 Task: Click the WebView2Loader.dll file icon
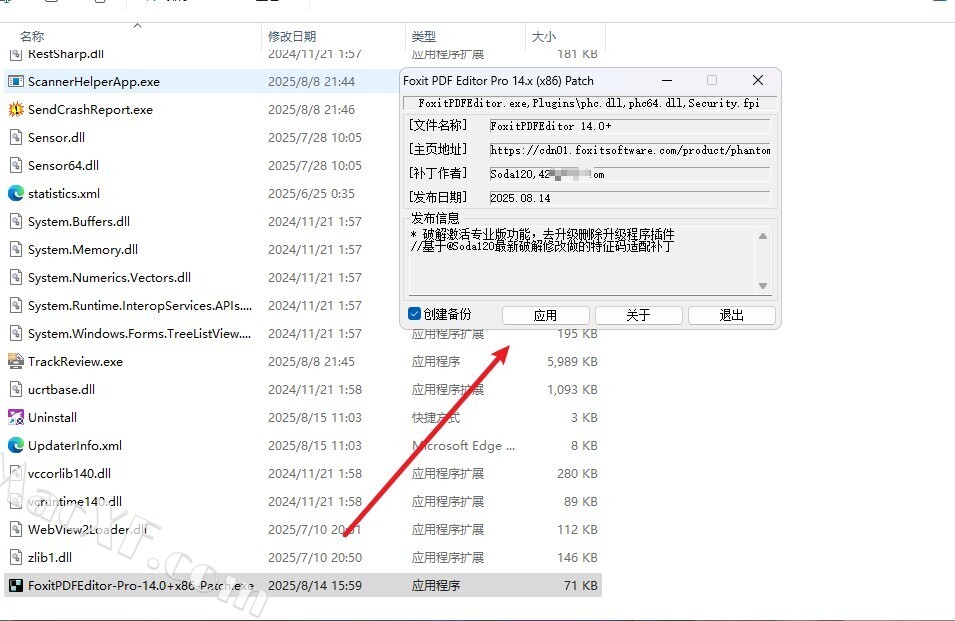point(16,530)
